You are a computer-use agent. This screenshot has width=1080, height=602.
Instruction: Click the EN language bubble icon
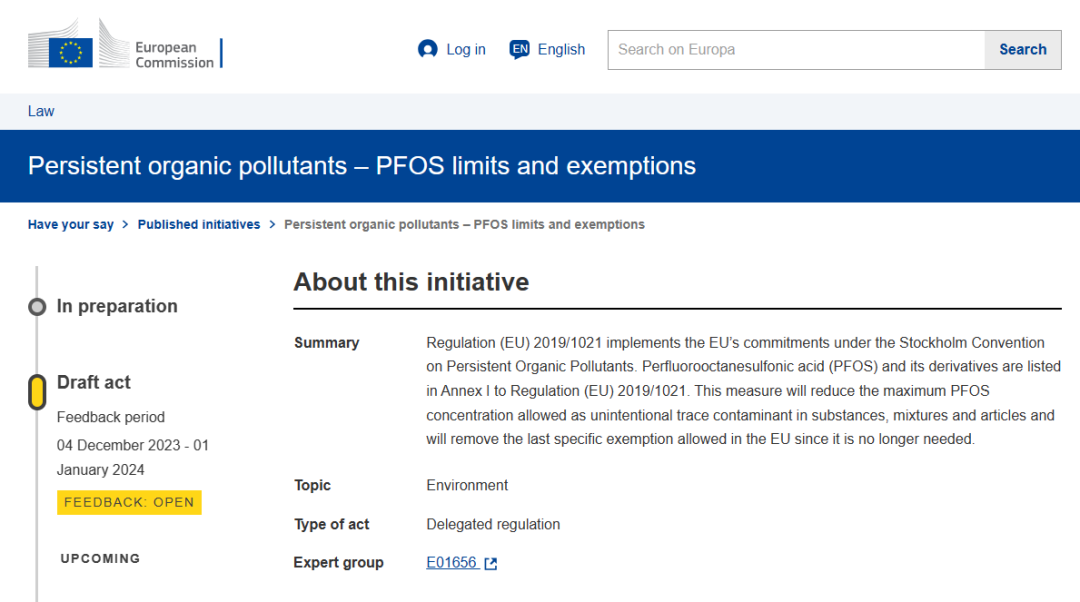point(519,49)
